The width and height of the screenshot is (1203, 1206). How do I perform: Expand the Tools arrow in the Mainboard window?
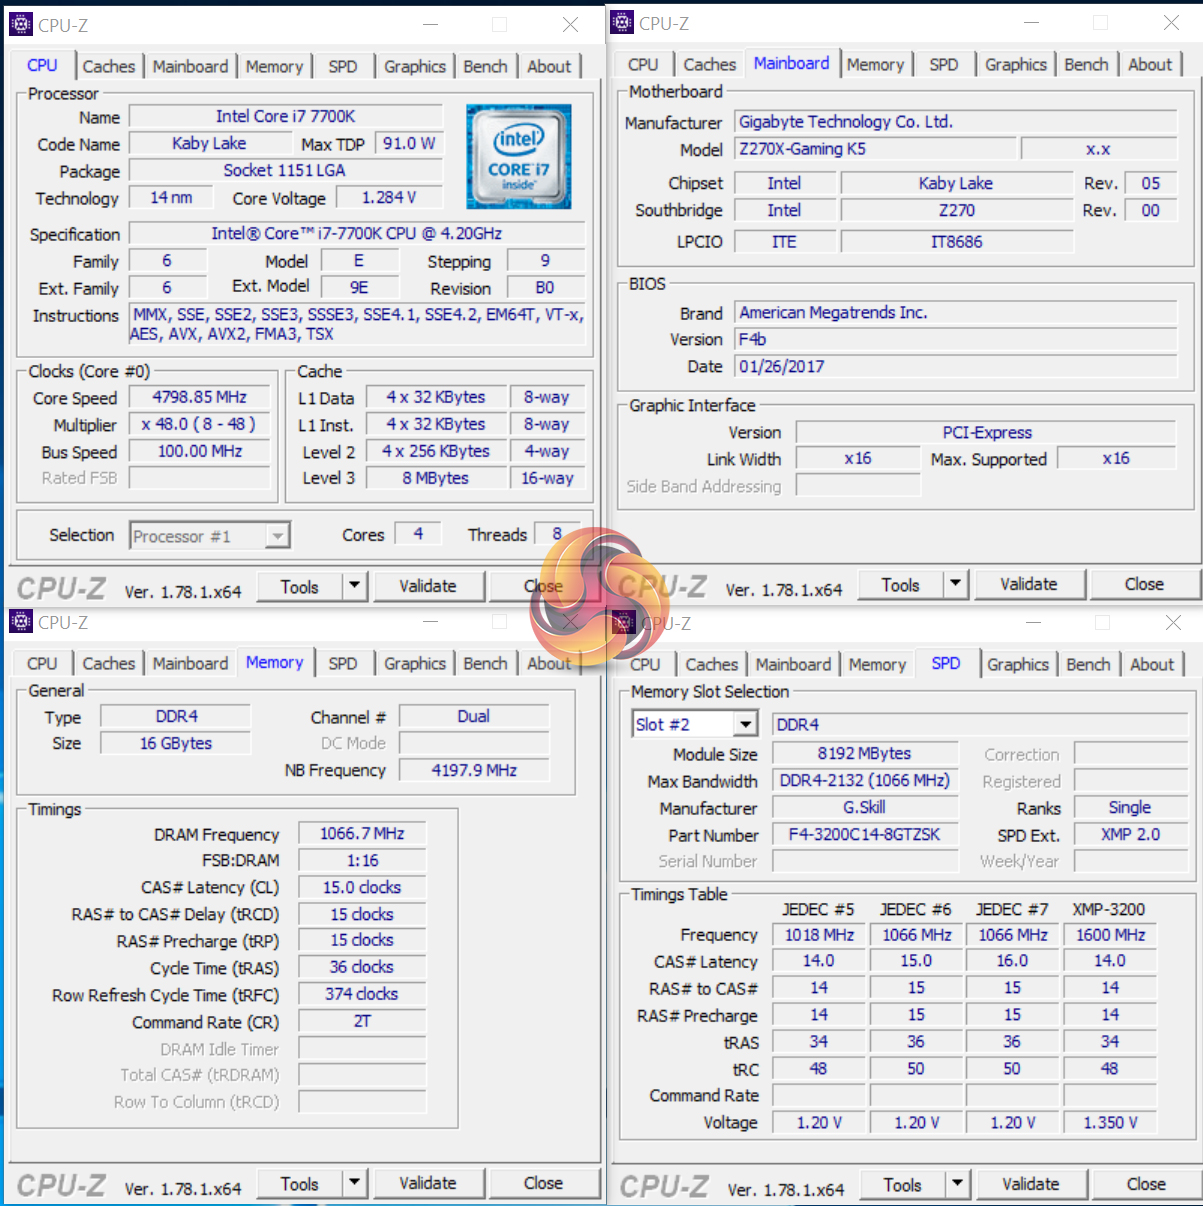click(x=955, y=584)
